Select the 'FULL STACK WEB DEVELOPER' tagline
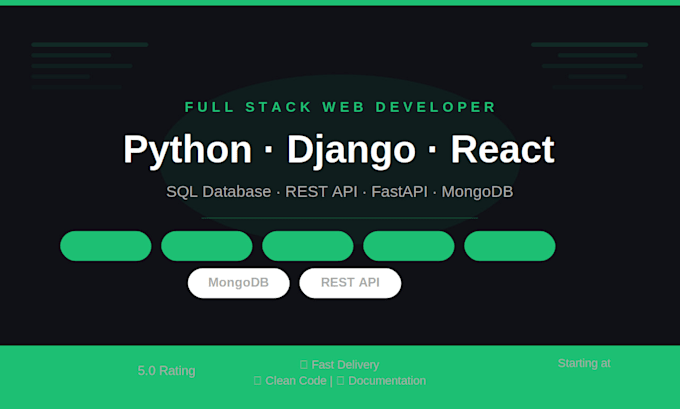The height and width of the screenshot is (409, 680). click(340, 107)
